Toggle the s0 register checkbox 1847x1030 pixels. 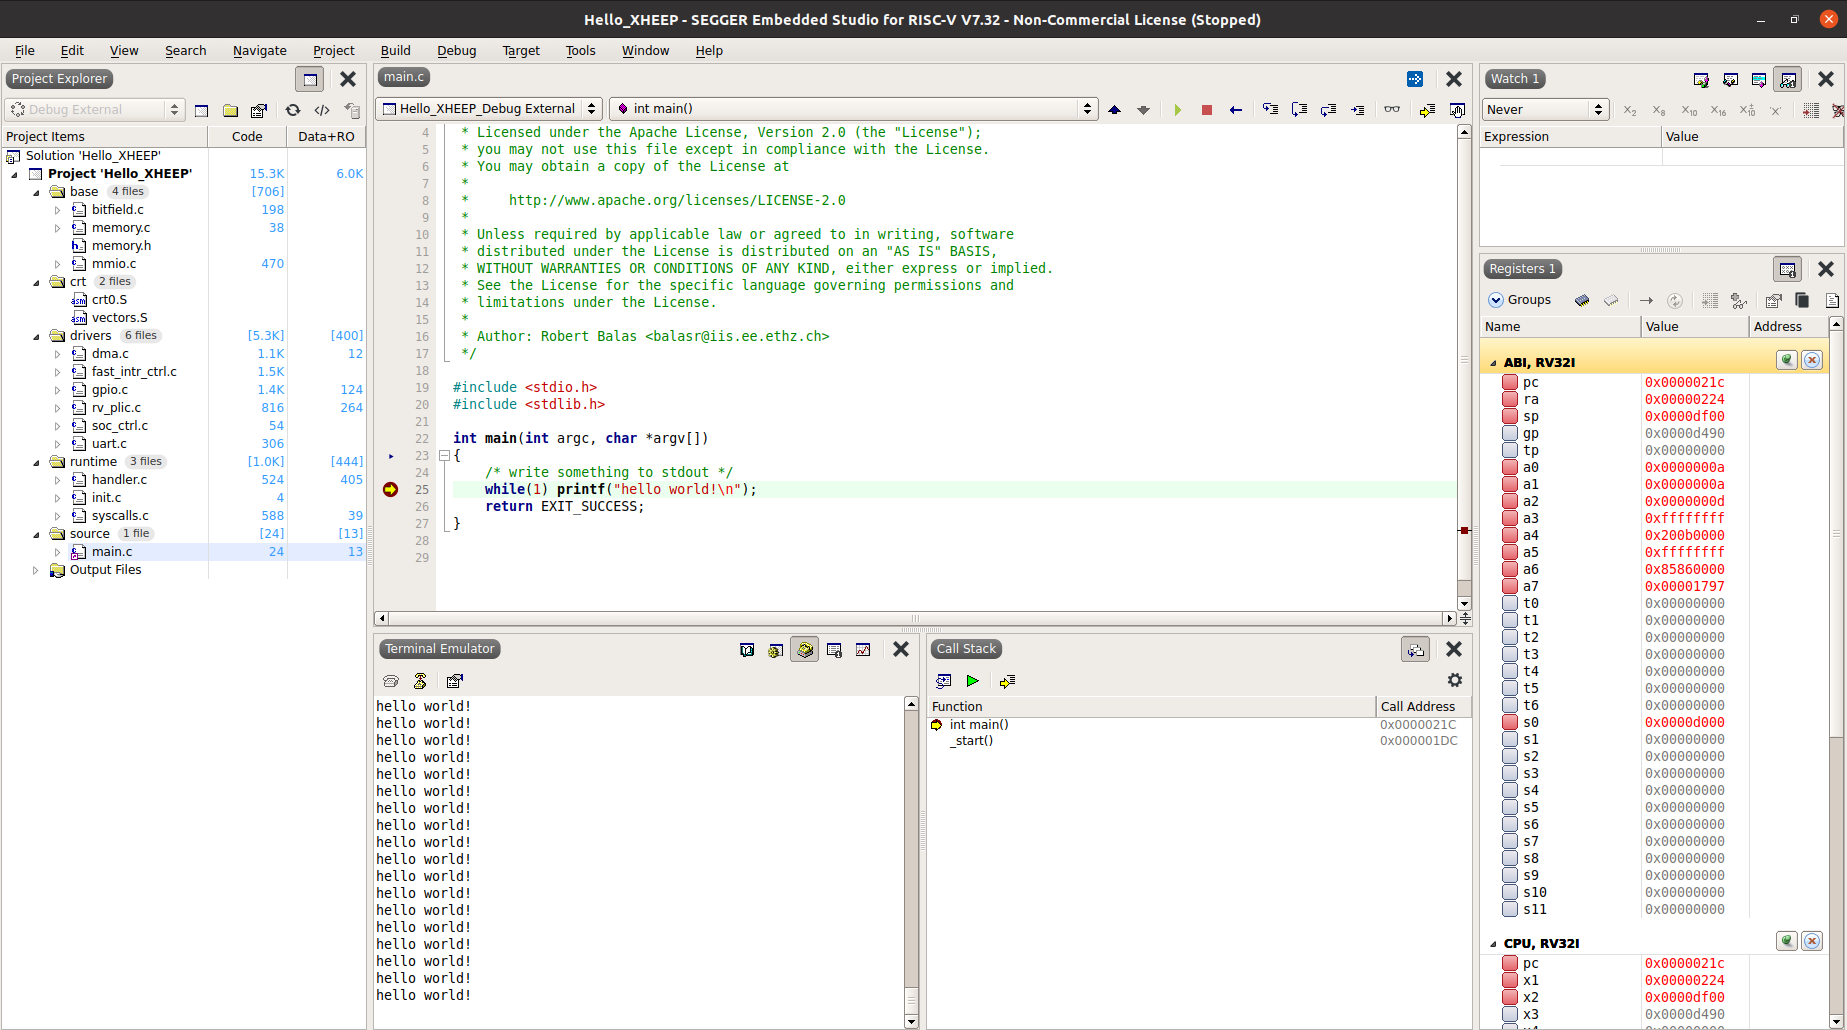(x=1510, y=722)
